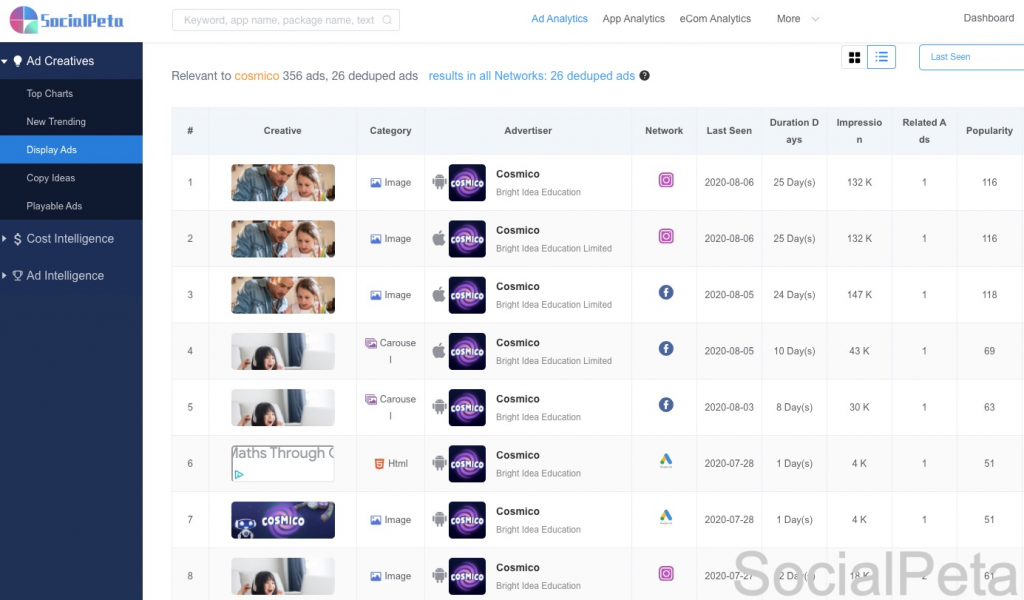This screenshot has height=600, width=1024.
Task: Click Bright Idea Education Limited in row 2
Action: click(x=554, y=248)
